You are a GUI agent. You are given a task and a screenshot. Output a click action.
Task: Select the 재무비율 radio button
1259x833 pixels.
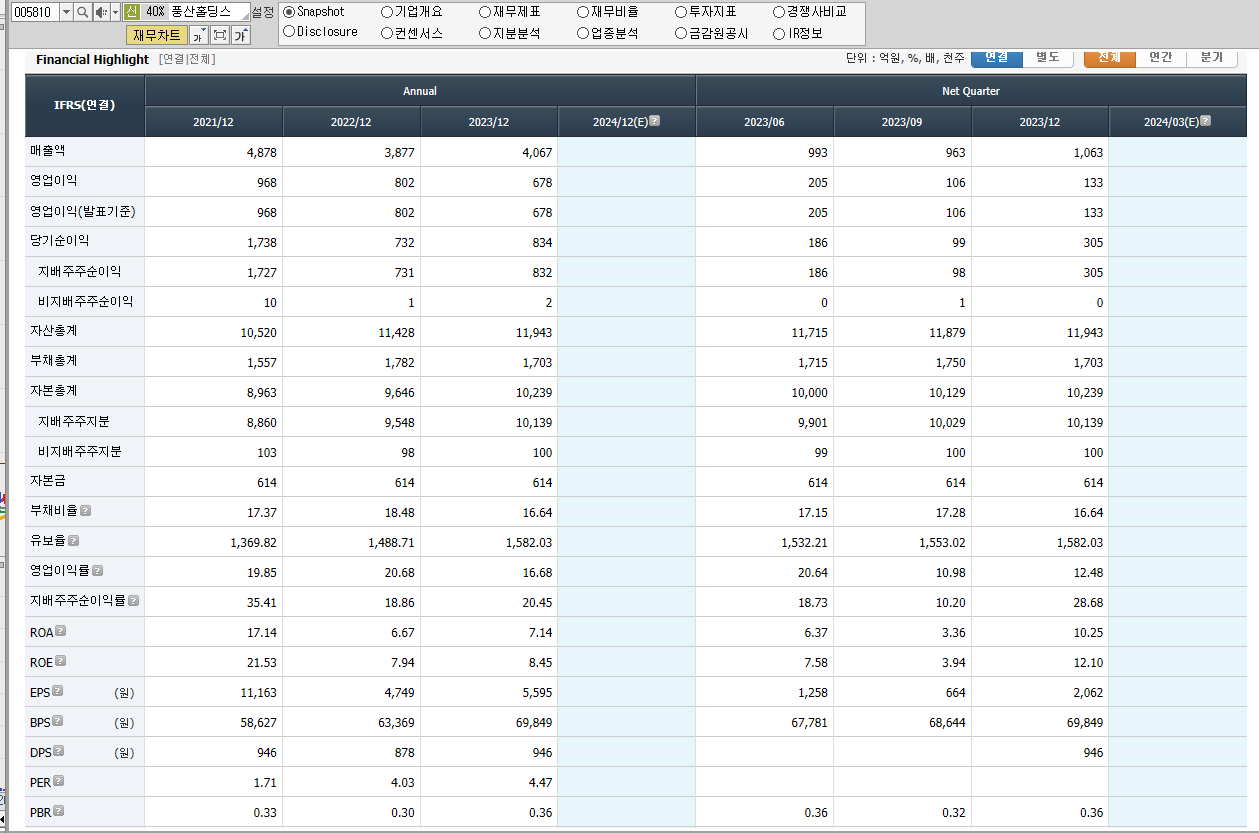[x=583, y=12]
